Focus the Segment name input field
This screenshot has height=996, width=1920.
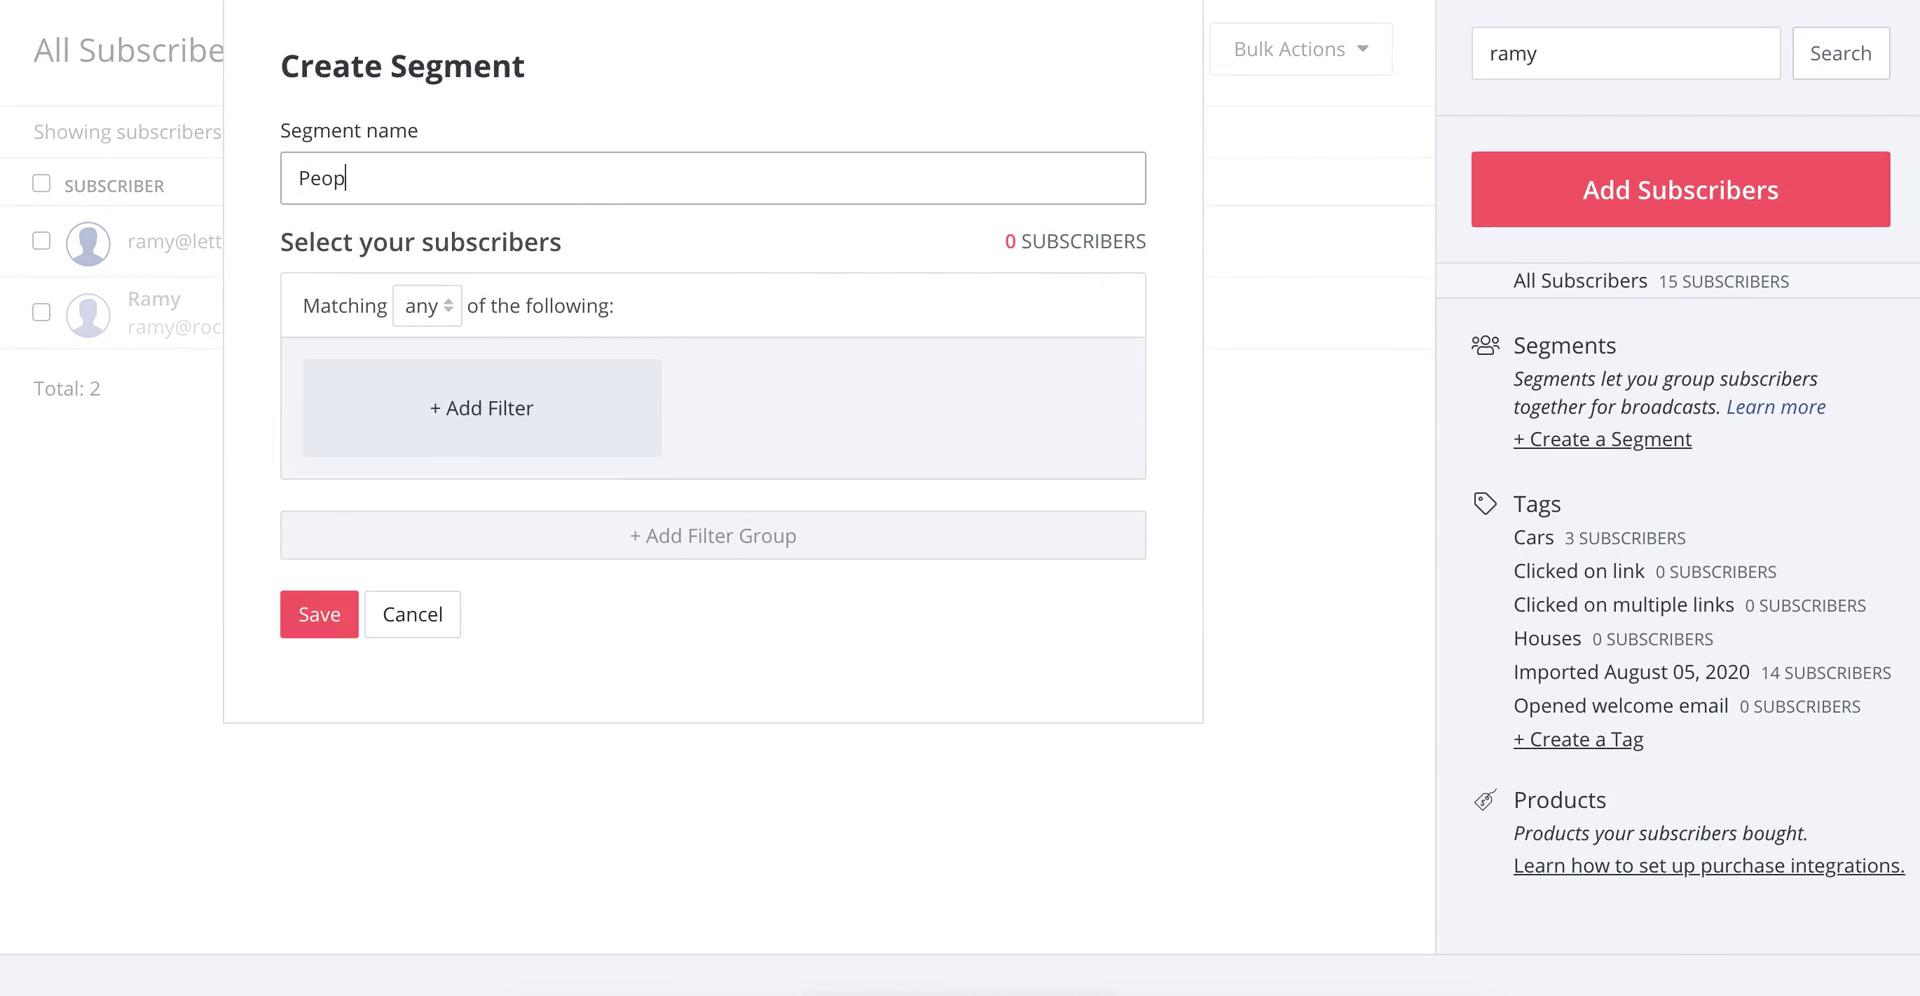coord(713,178)
